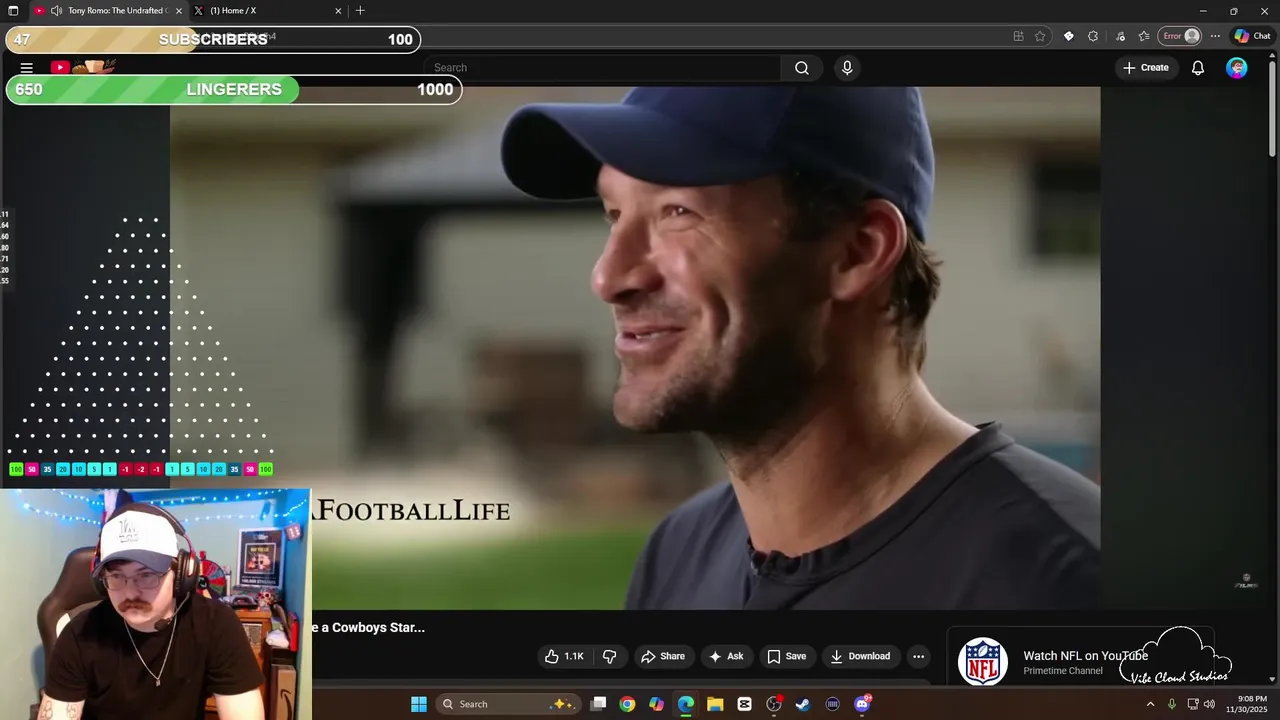Share the video
Viewport: 1280px width, 720px height.
tap(663, 656)
